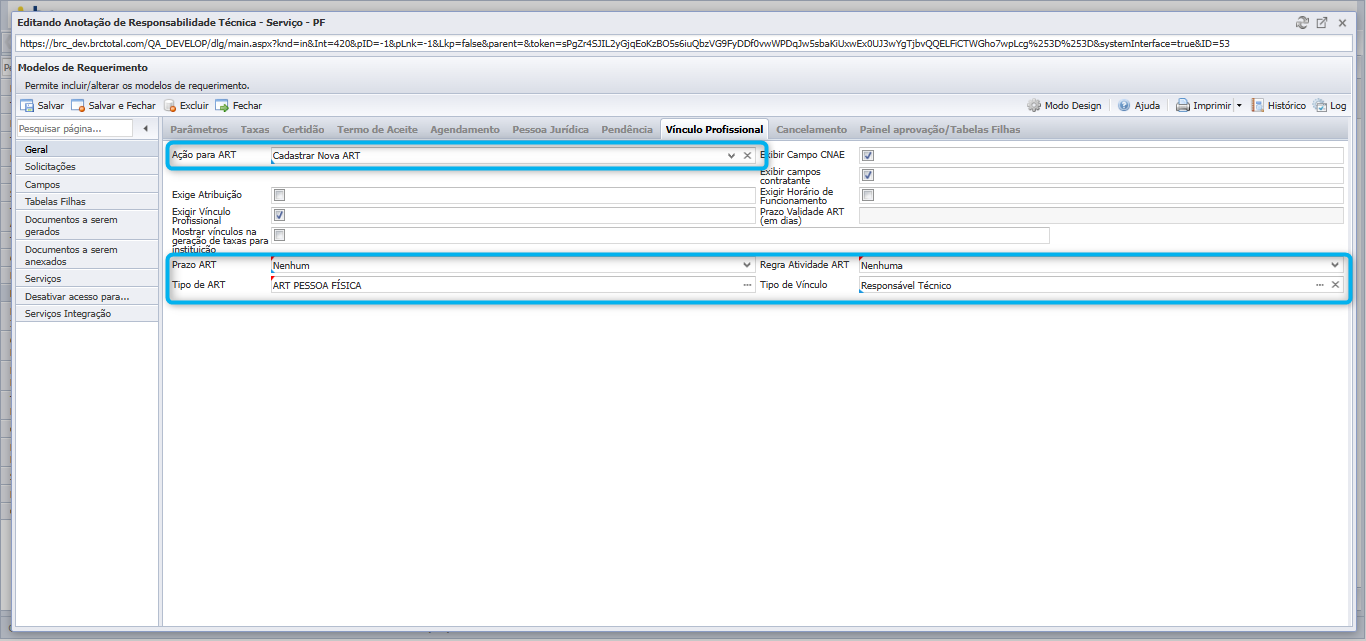Screen dimensions: 1366x641
Task: Click the Salvar save icon
Action: point(27,105)
